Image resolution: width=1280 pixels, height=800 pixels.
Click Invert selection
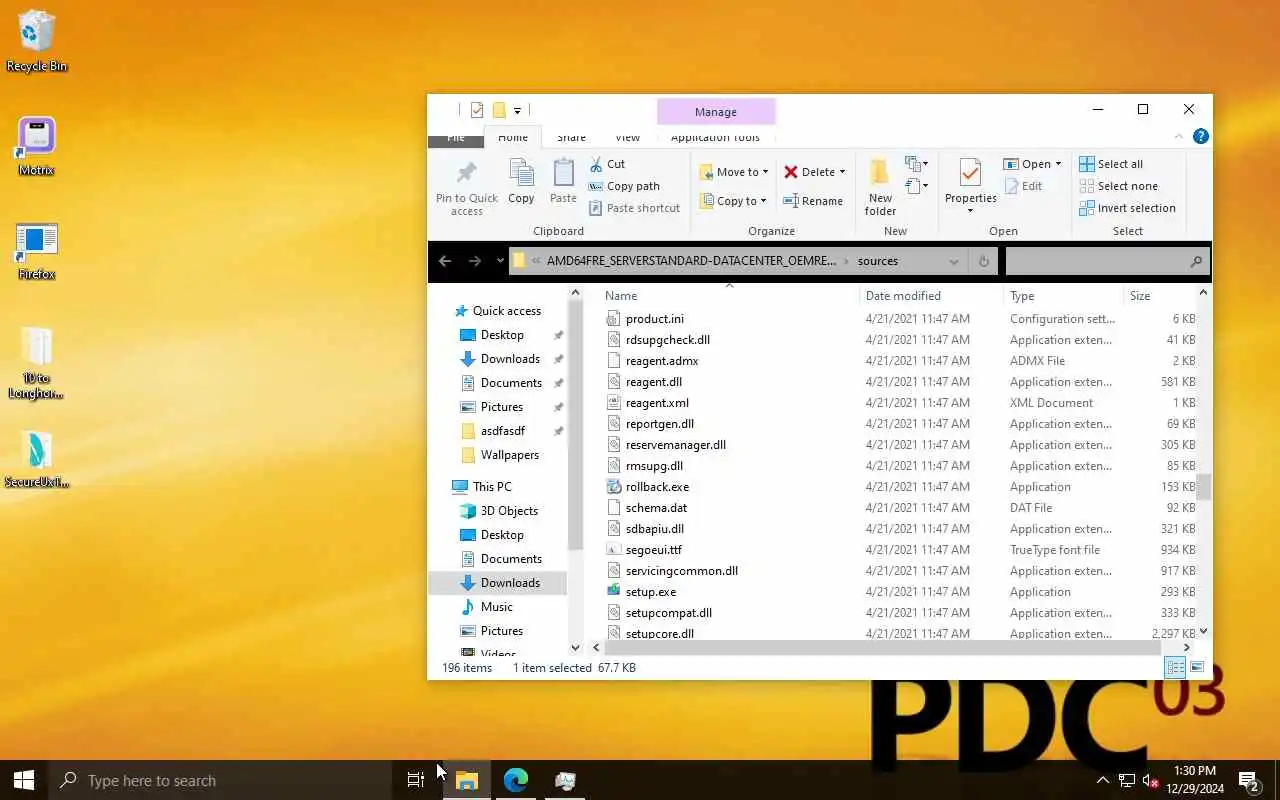point(1127,208)
